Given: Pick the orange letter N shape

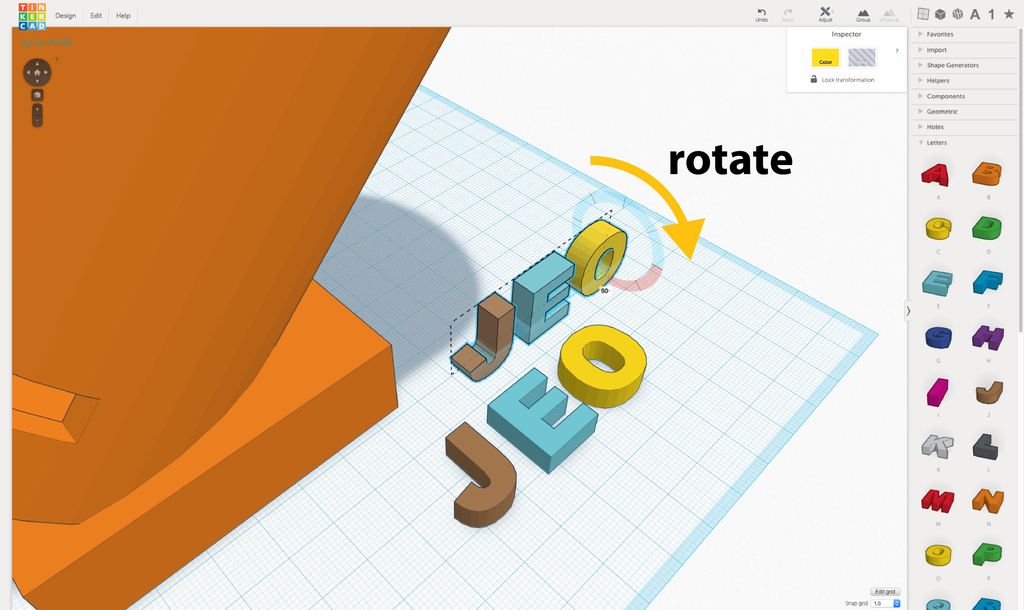Looking at the screenshot, I should 987,501.
